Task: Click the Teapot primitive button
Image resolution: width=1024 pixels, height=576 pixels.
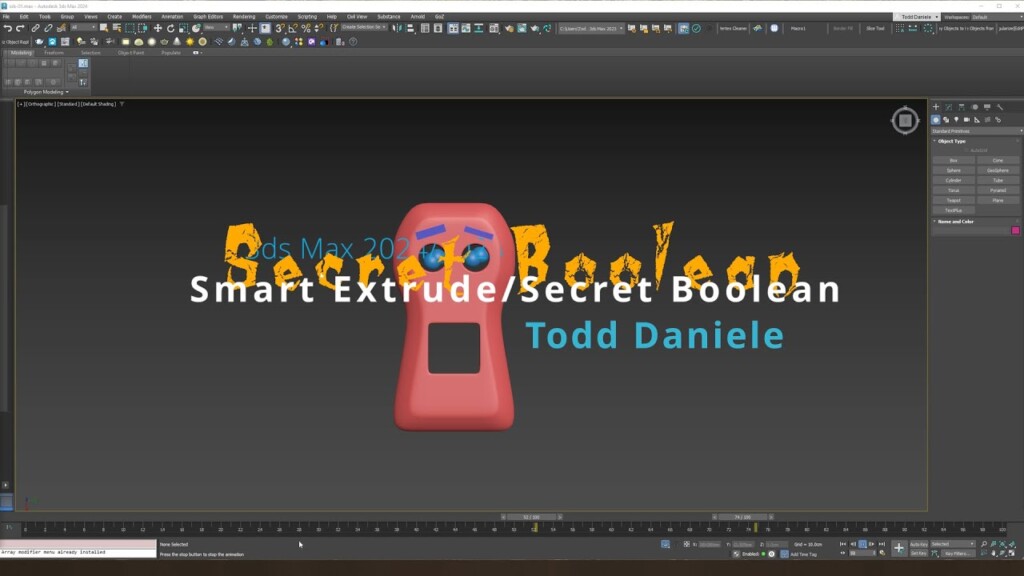Action: point(952,200)
